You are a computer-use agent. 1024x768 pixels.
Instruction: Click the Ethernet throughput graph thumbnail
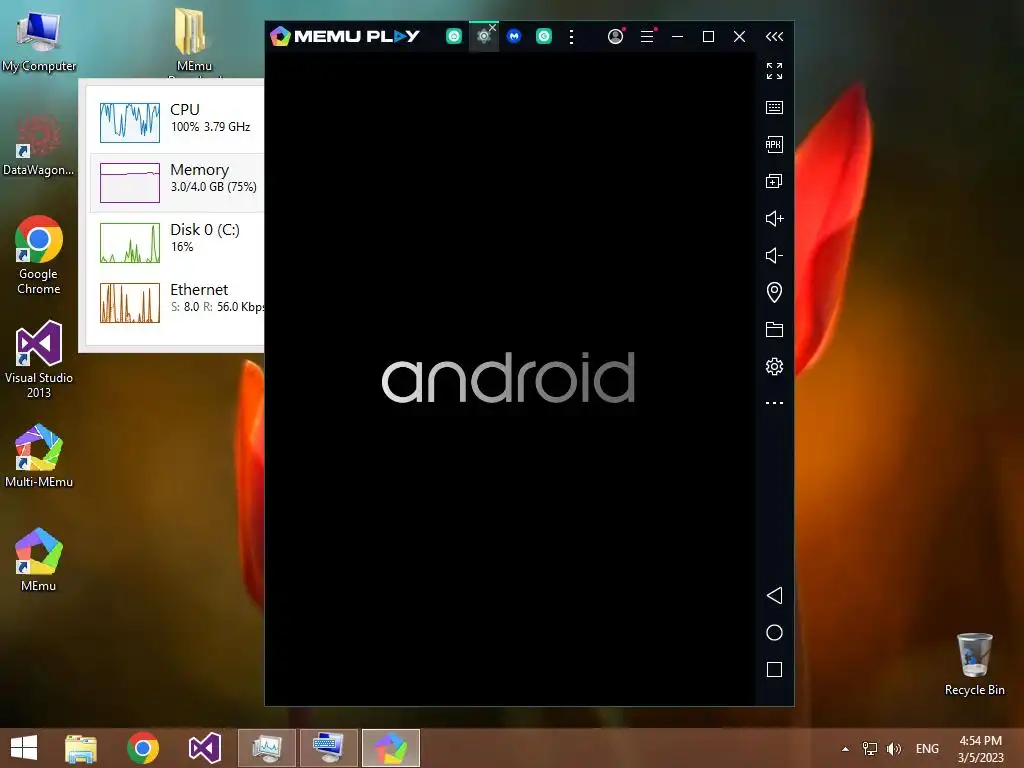[130, 302]
